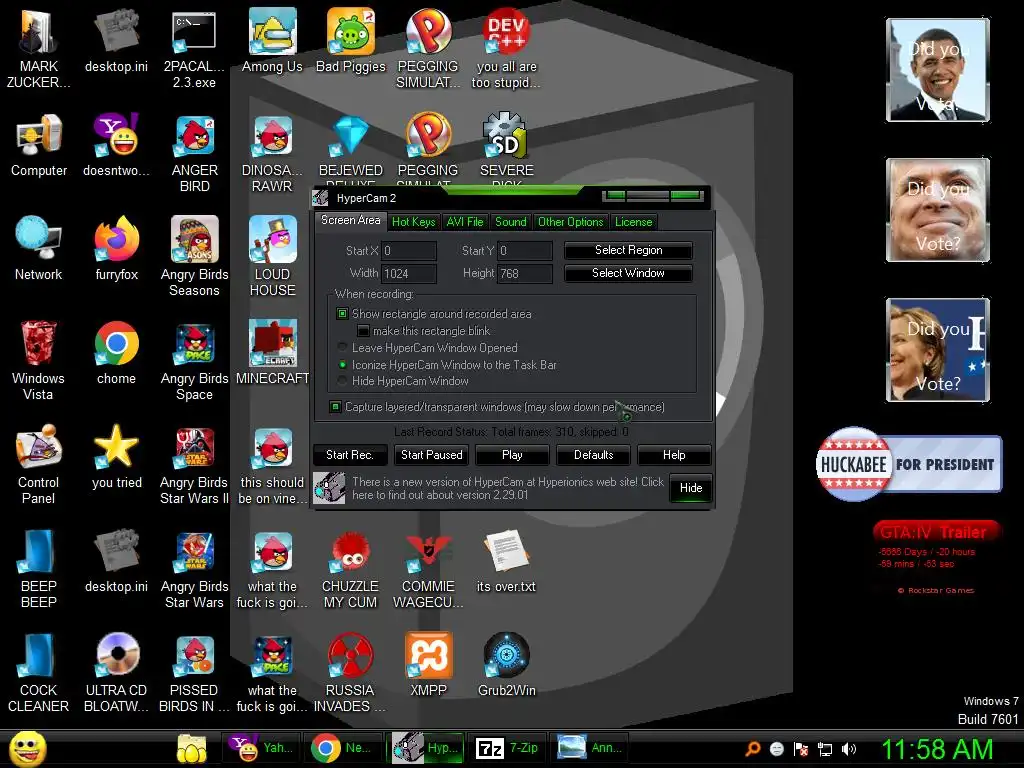Select the MINECRAFT desktop icon
Viewport: 1024px width, 768px height.
click(x=272, y=353)
